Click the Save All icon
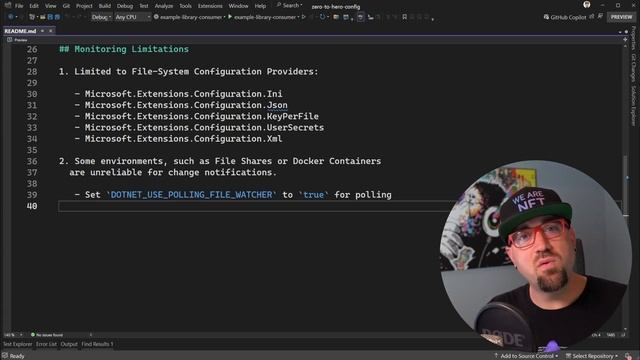Screen dimensions: 640x360 58,17
